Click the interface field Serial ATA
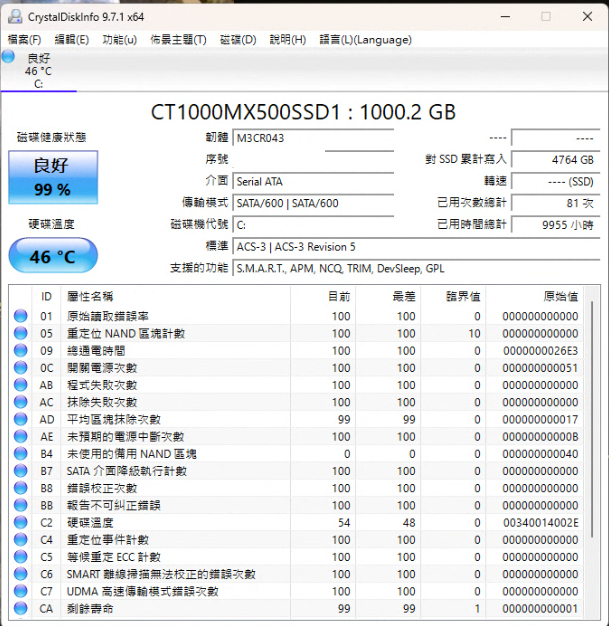This screenshot has width=609, height=626. coord(313,182)
